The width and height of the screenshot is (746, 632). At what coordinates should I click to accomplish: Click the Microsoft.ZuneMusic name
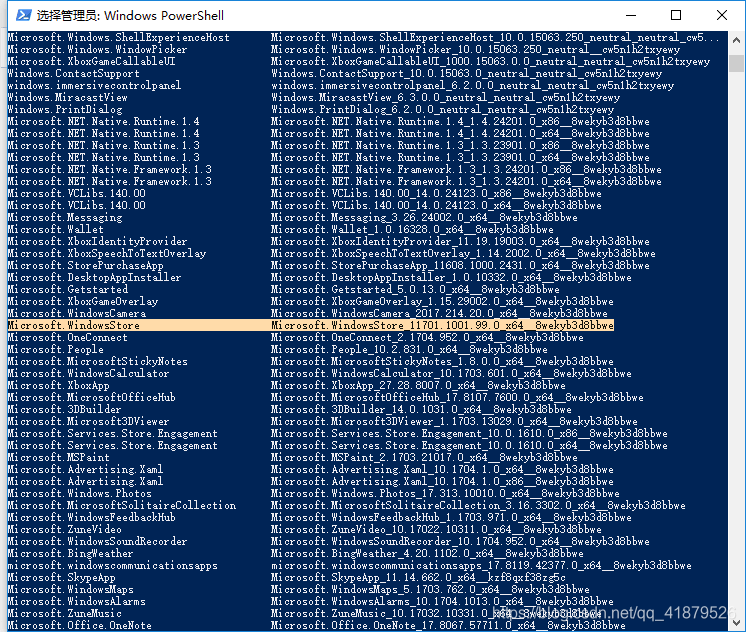pos(65,613)
